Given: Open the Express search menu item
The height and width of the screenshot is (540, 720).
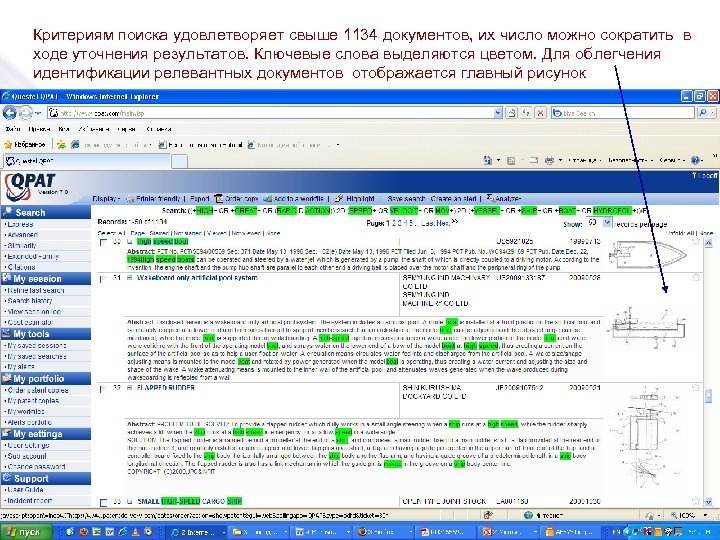Looking at the screenshot, I should click(x=20, y=225).
